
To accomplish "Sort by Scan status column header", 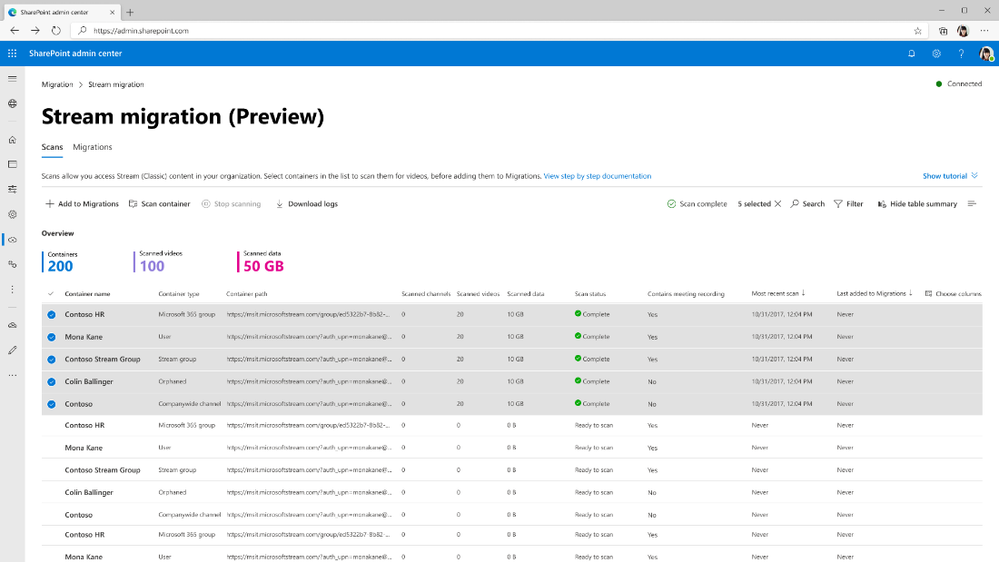I will (590, 294).
